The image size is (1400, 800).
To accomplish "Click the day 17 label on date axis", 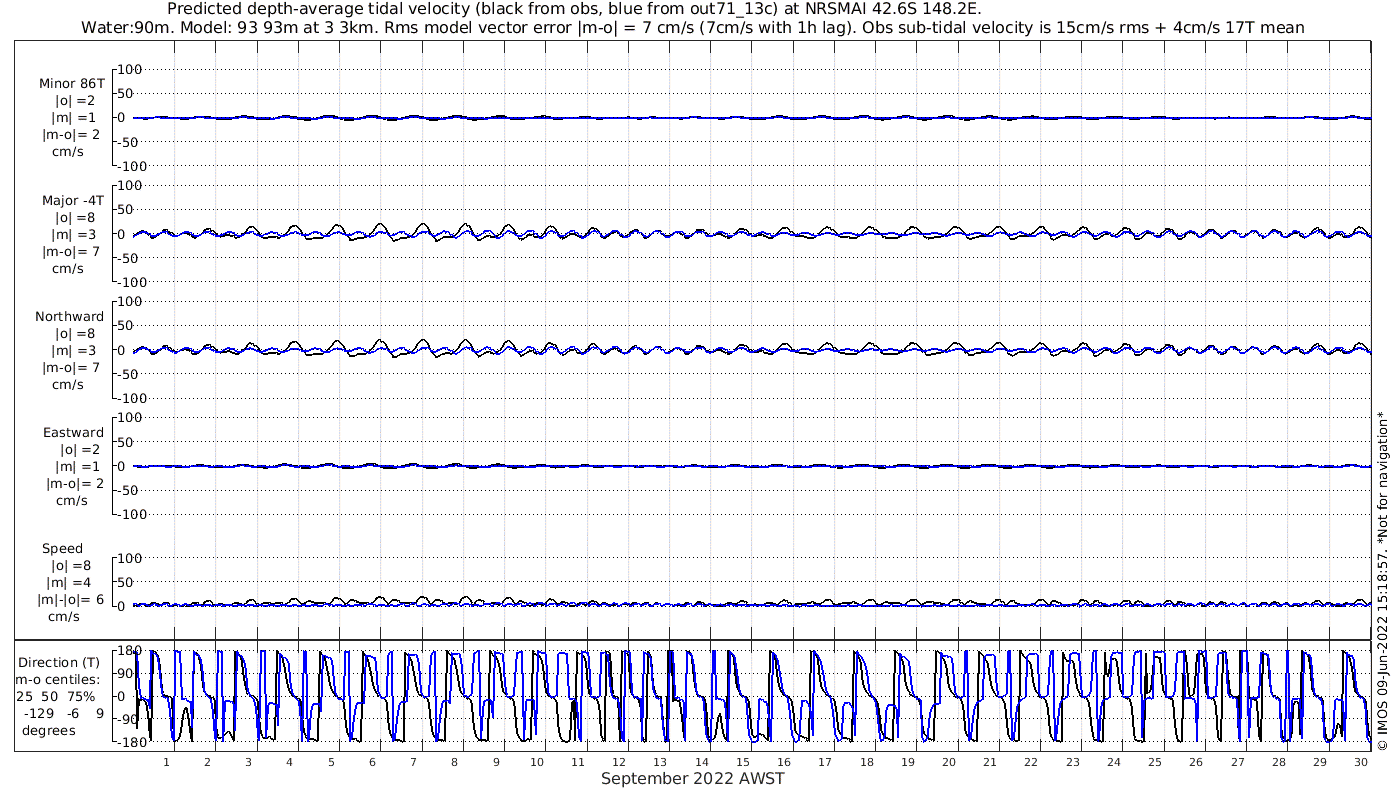I will [825, 762].
